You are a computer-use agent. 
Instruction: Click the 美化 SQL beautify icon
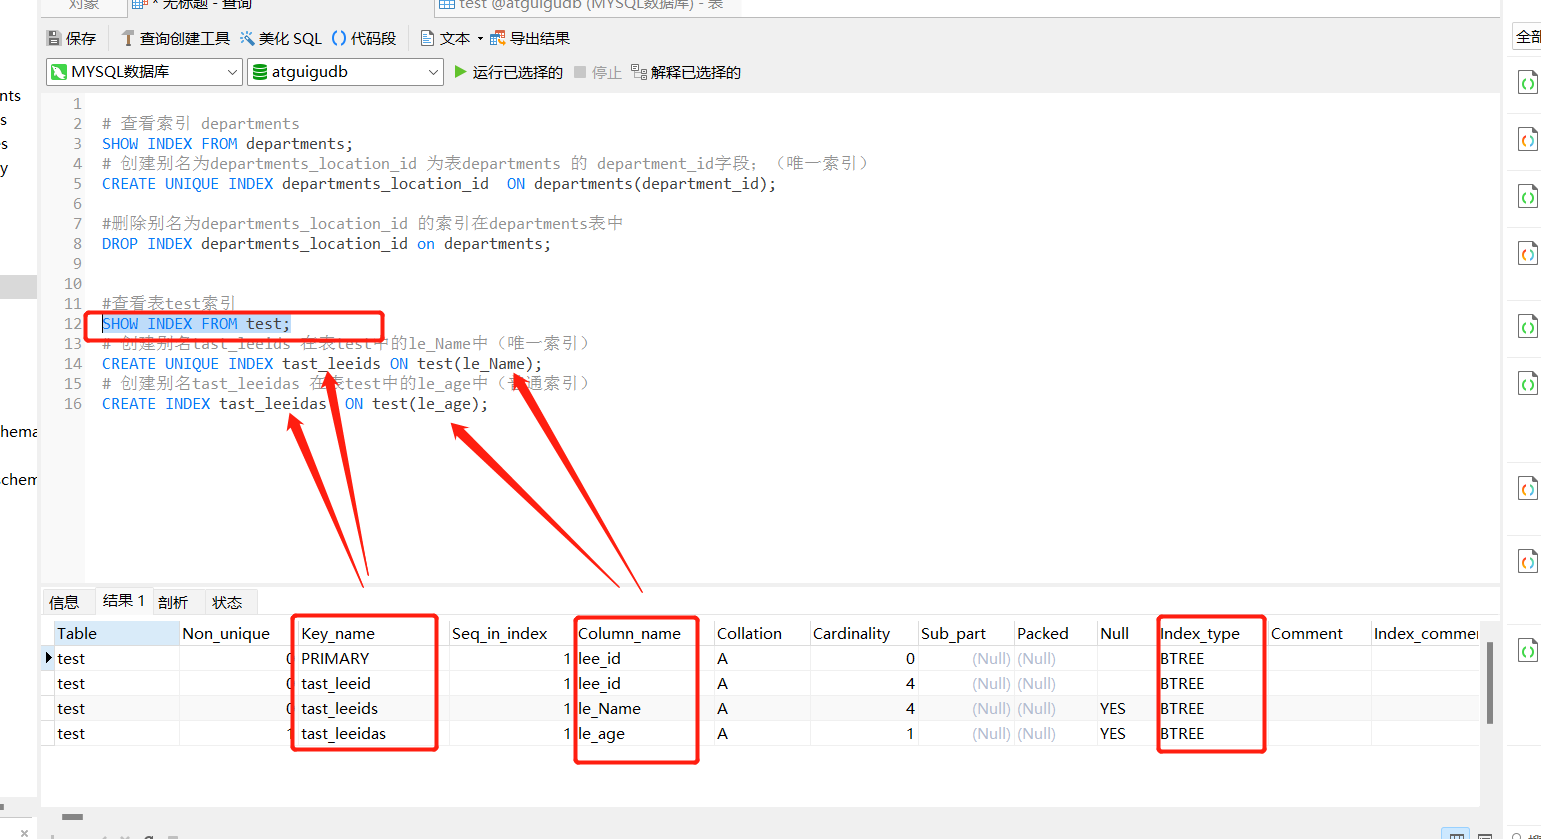tap(247, 39)
